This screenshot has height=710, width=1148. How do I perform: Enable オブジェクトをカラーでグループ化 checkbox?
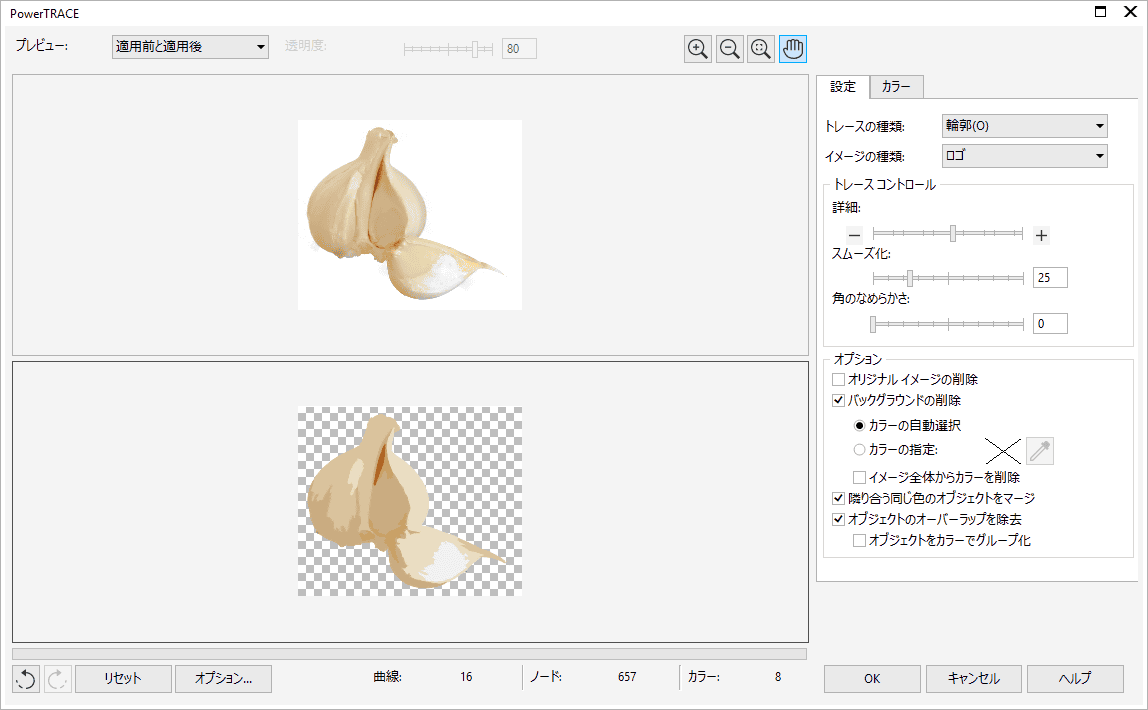pyautogui.click(x=860, y=540)
